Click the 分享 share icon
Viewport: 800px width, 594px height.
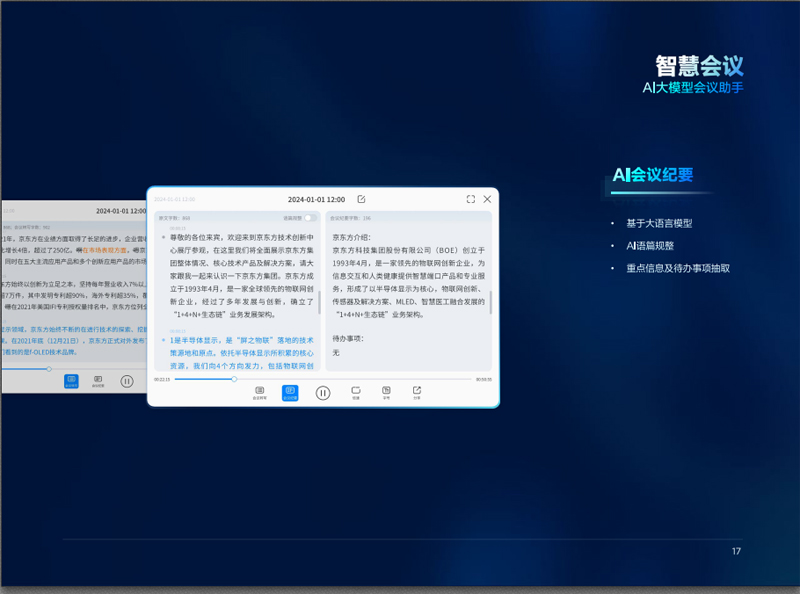coord(417,392)
